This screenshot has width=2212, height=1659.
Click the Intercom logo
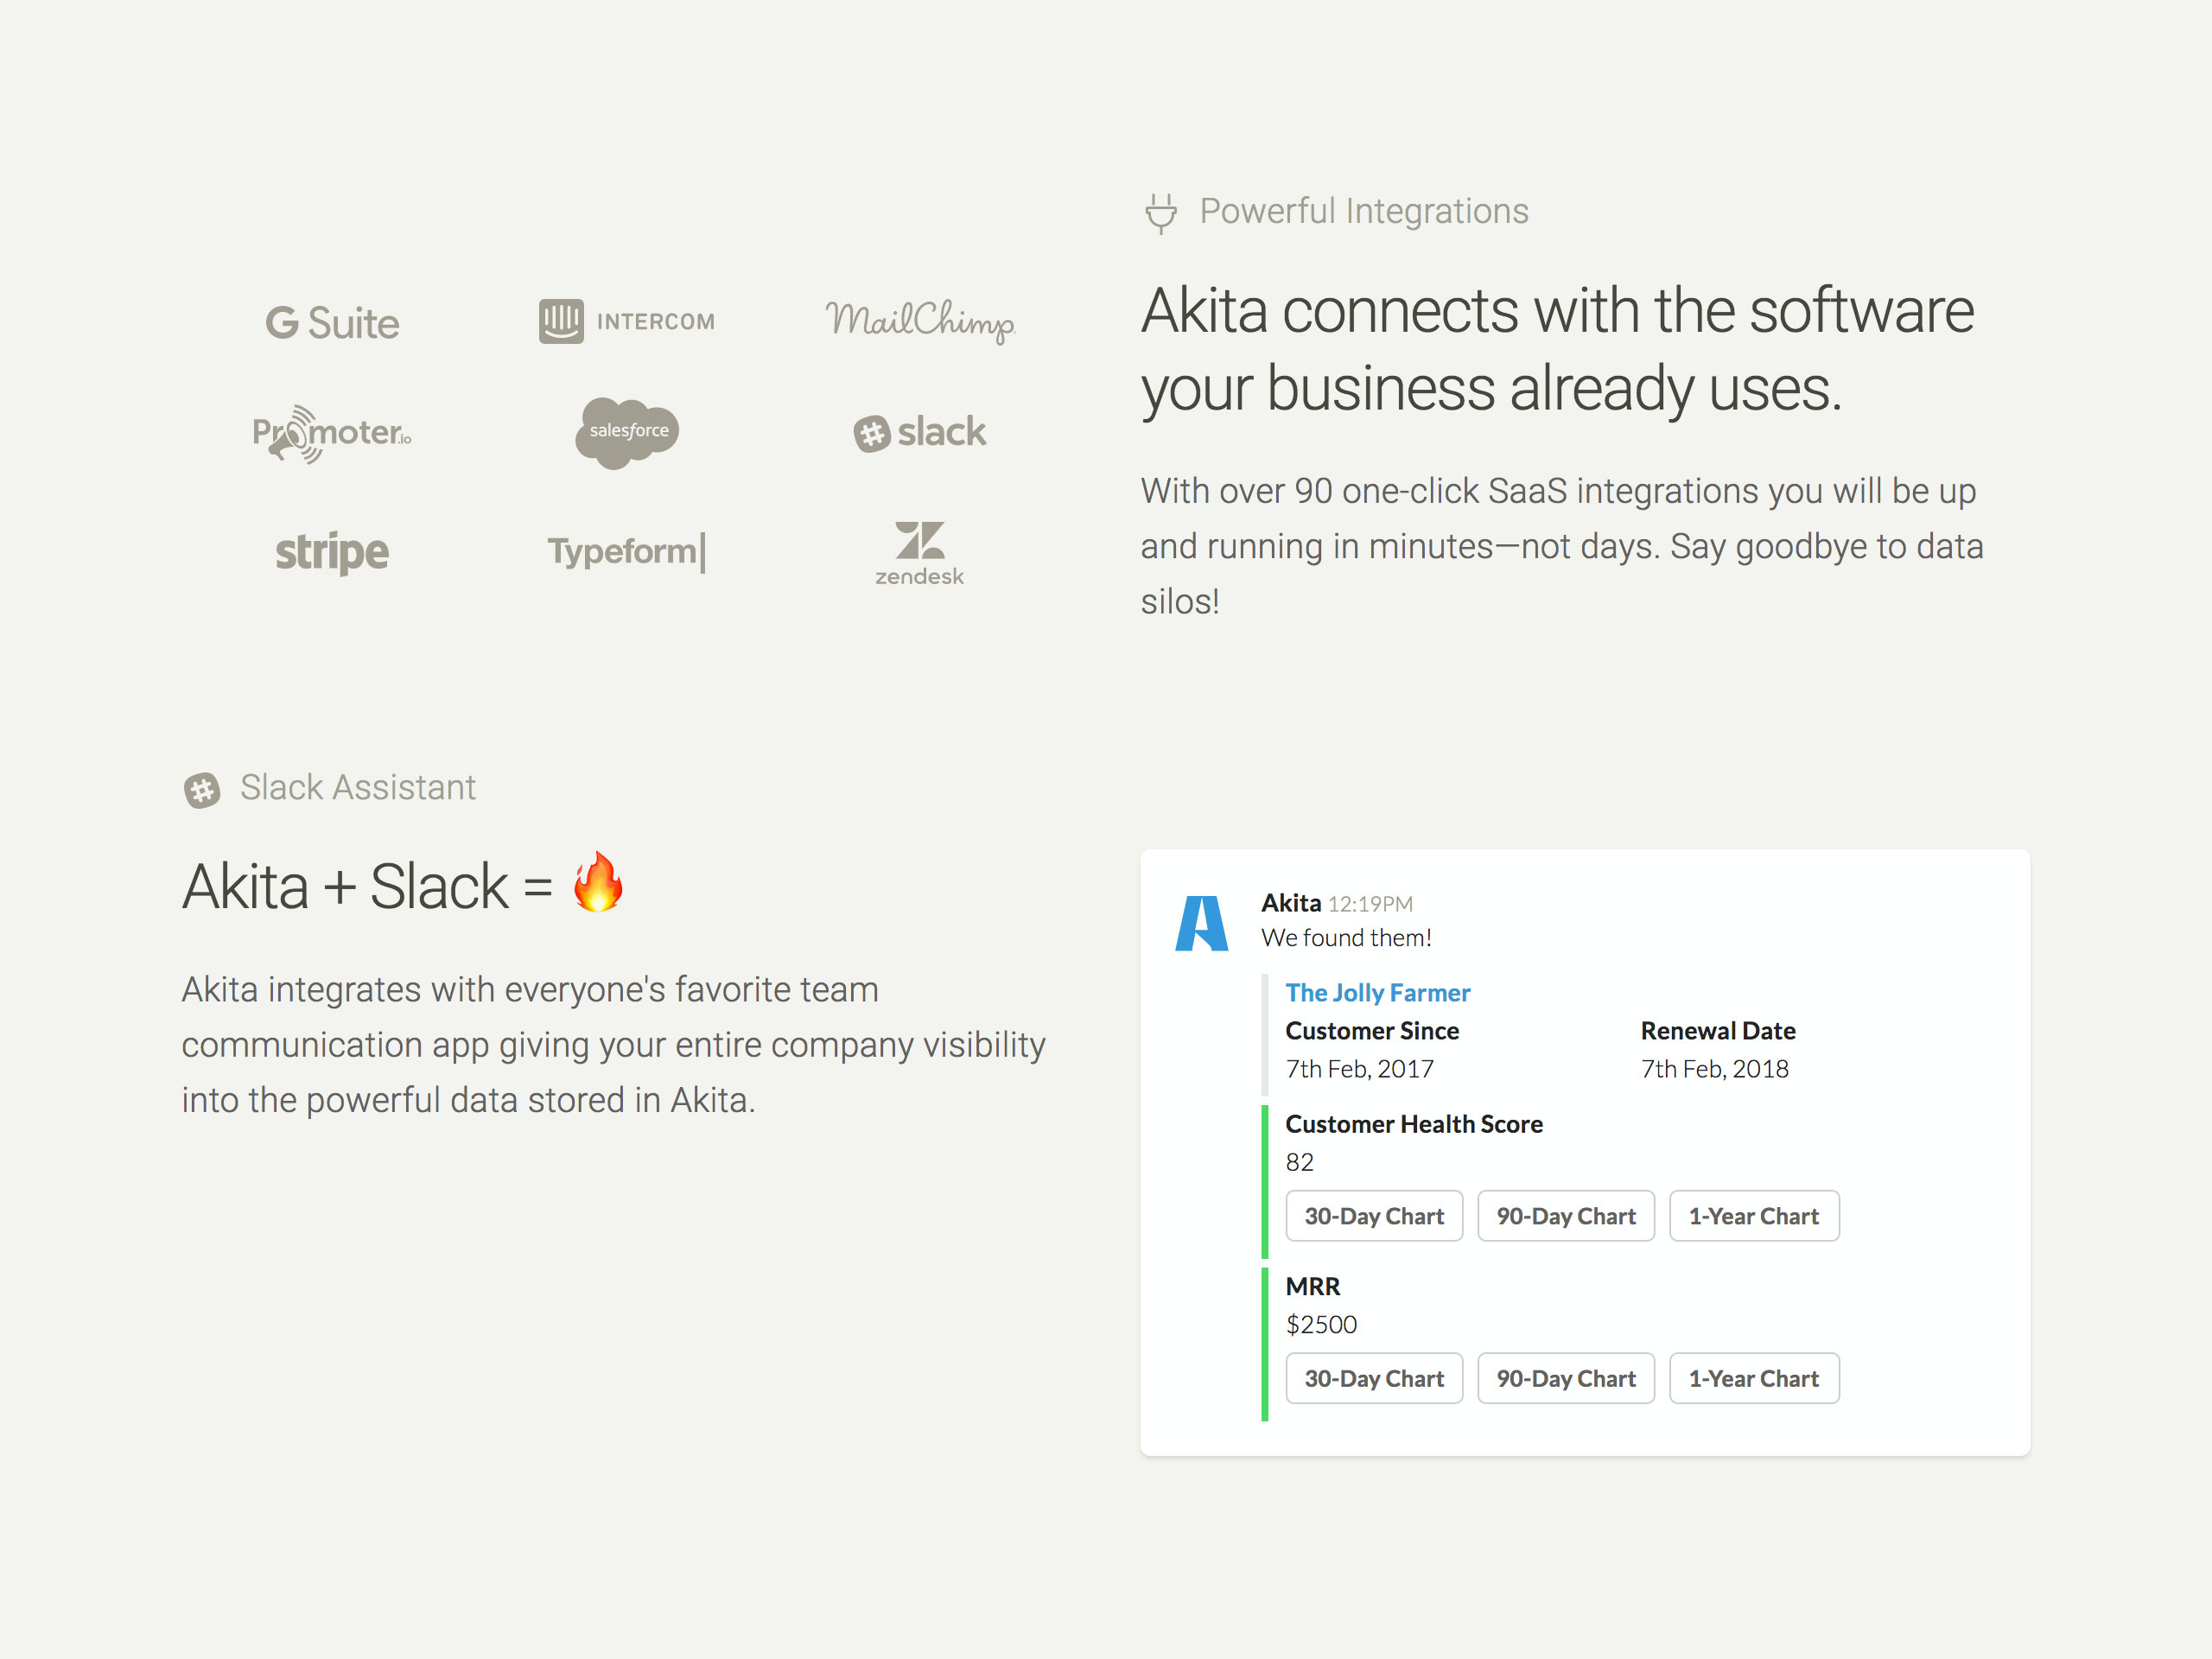(x=627, y=321)
